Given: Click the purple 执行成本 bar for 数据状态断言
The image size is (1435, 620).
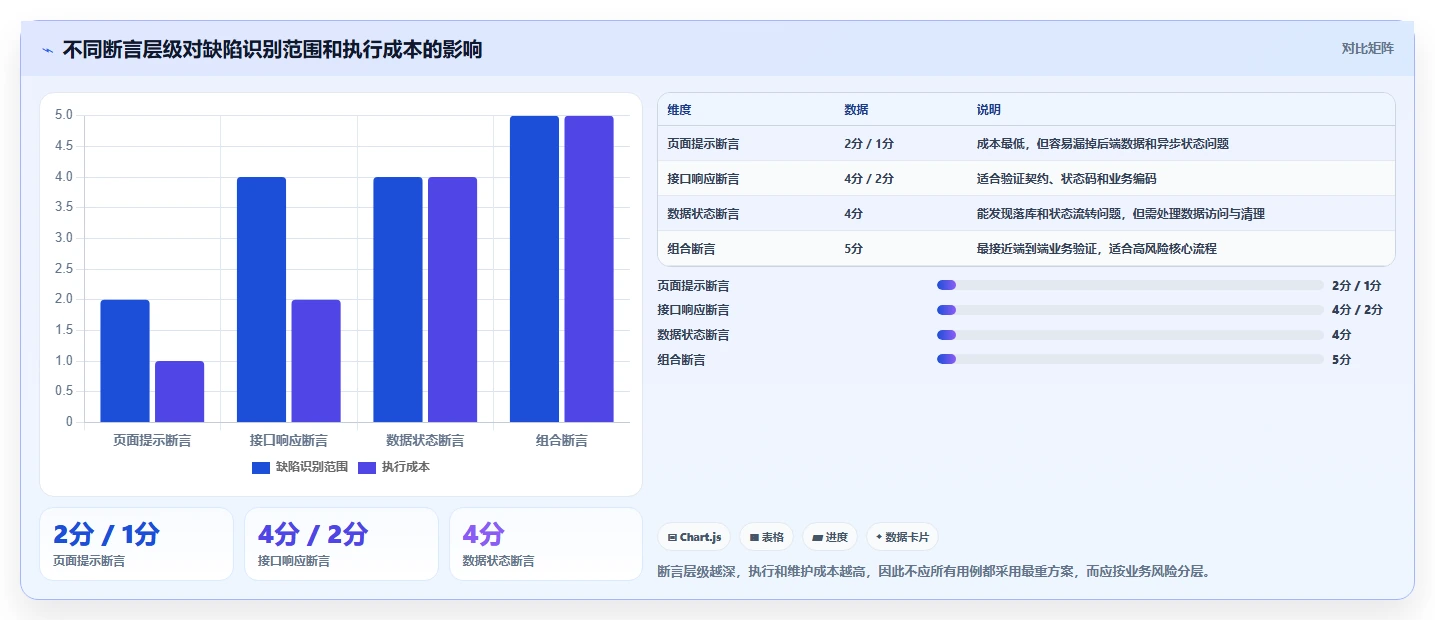Looking at the screenshot, I should (x=452, y=300).
